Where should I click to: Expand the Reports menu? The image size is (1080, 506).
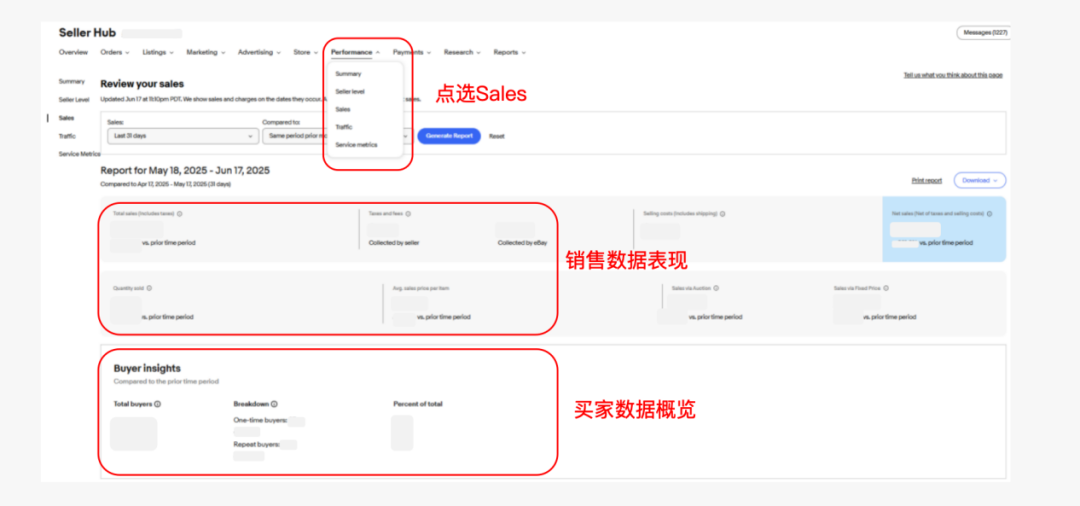(510, 52)
